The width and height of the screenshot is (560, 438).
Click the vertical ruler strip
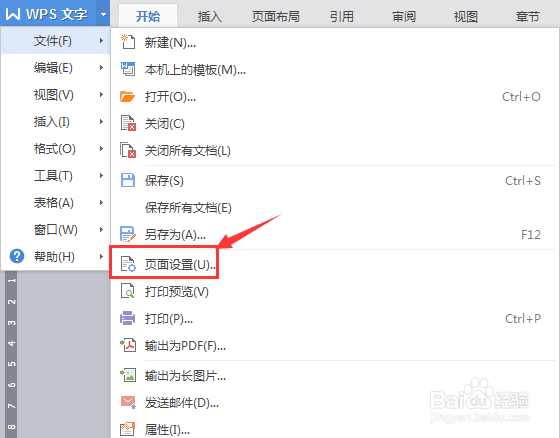point(11,354)
